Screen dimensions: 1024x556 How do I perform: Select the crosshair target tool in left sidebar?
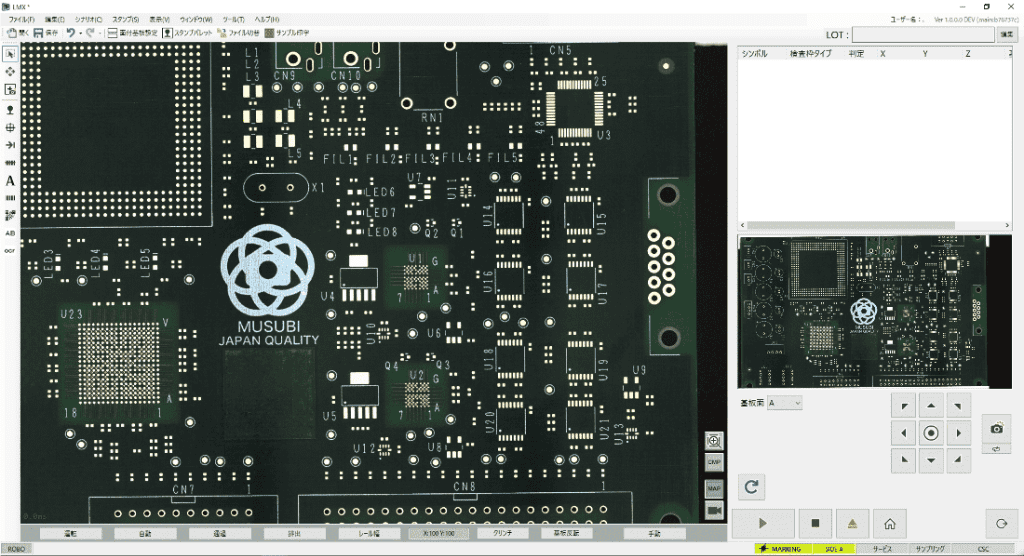[x=10, y=127]
